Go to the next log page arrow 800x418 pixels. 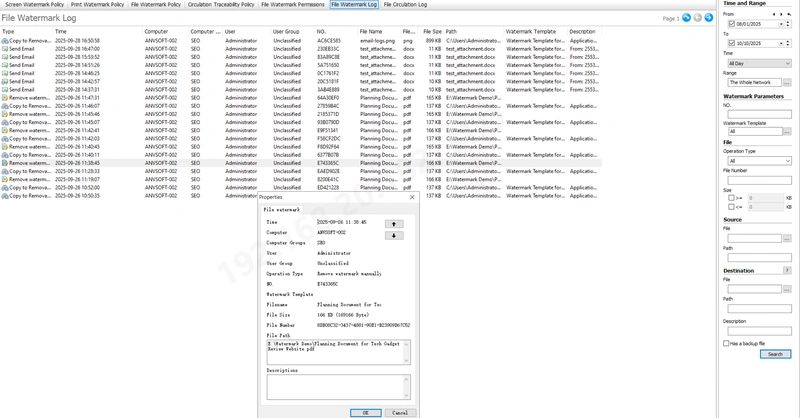point(709,18)
